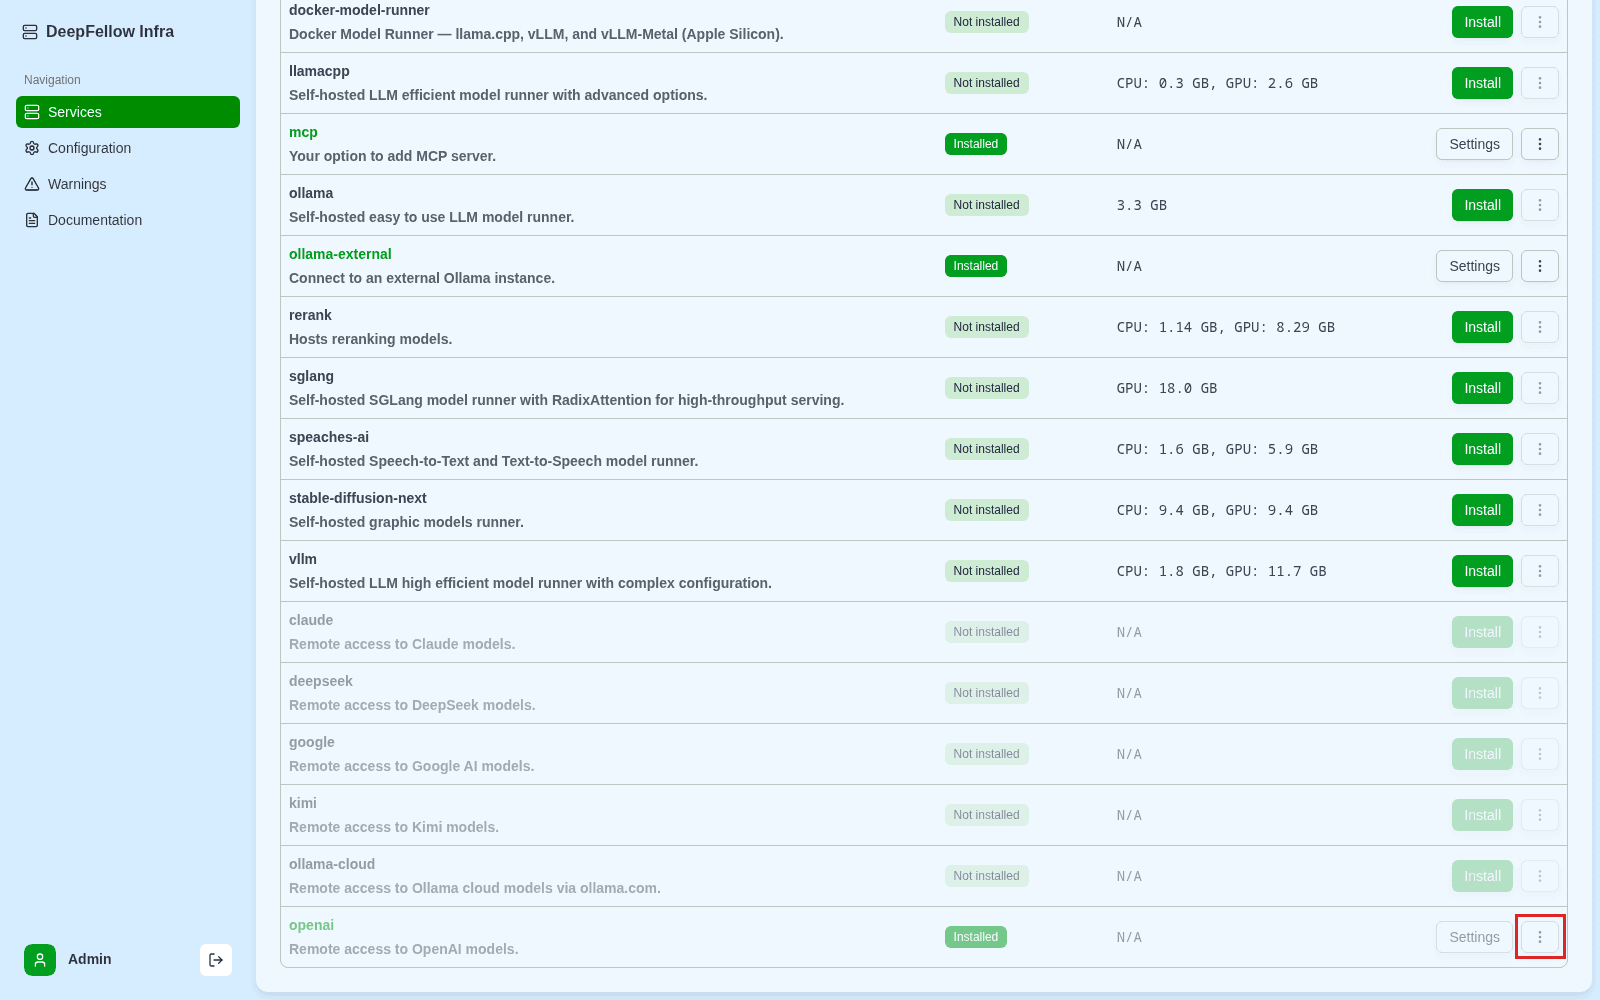Open more options for ollama-cloud
The height and width of the screenshot is (1000, 1600).
point(1540,876)
